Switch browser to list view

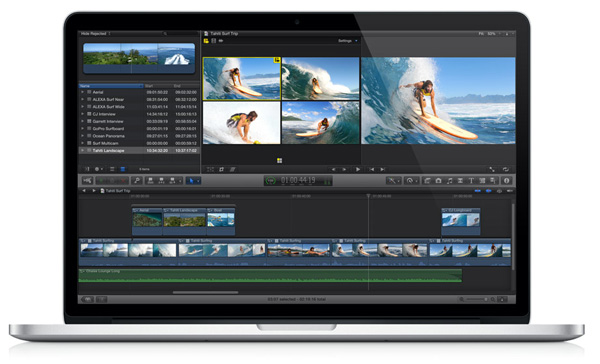coord(123,169)
